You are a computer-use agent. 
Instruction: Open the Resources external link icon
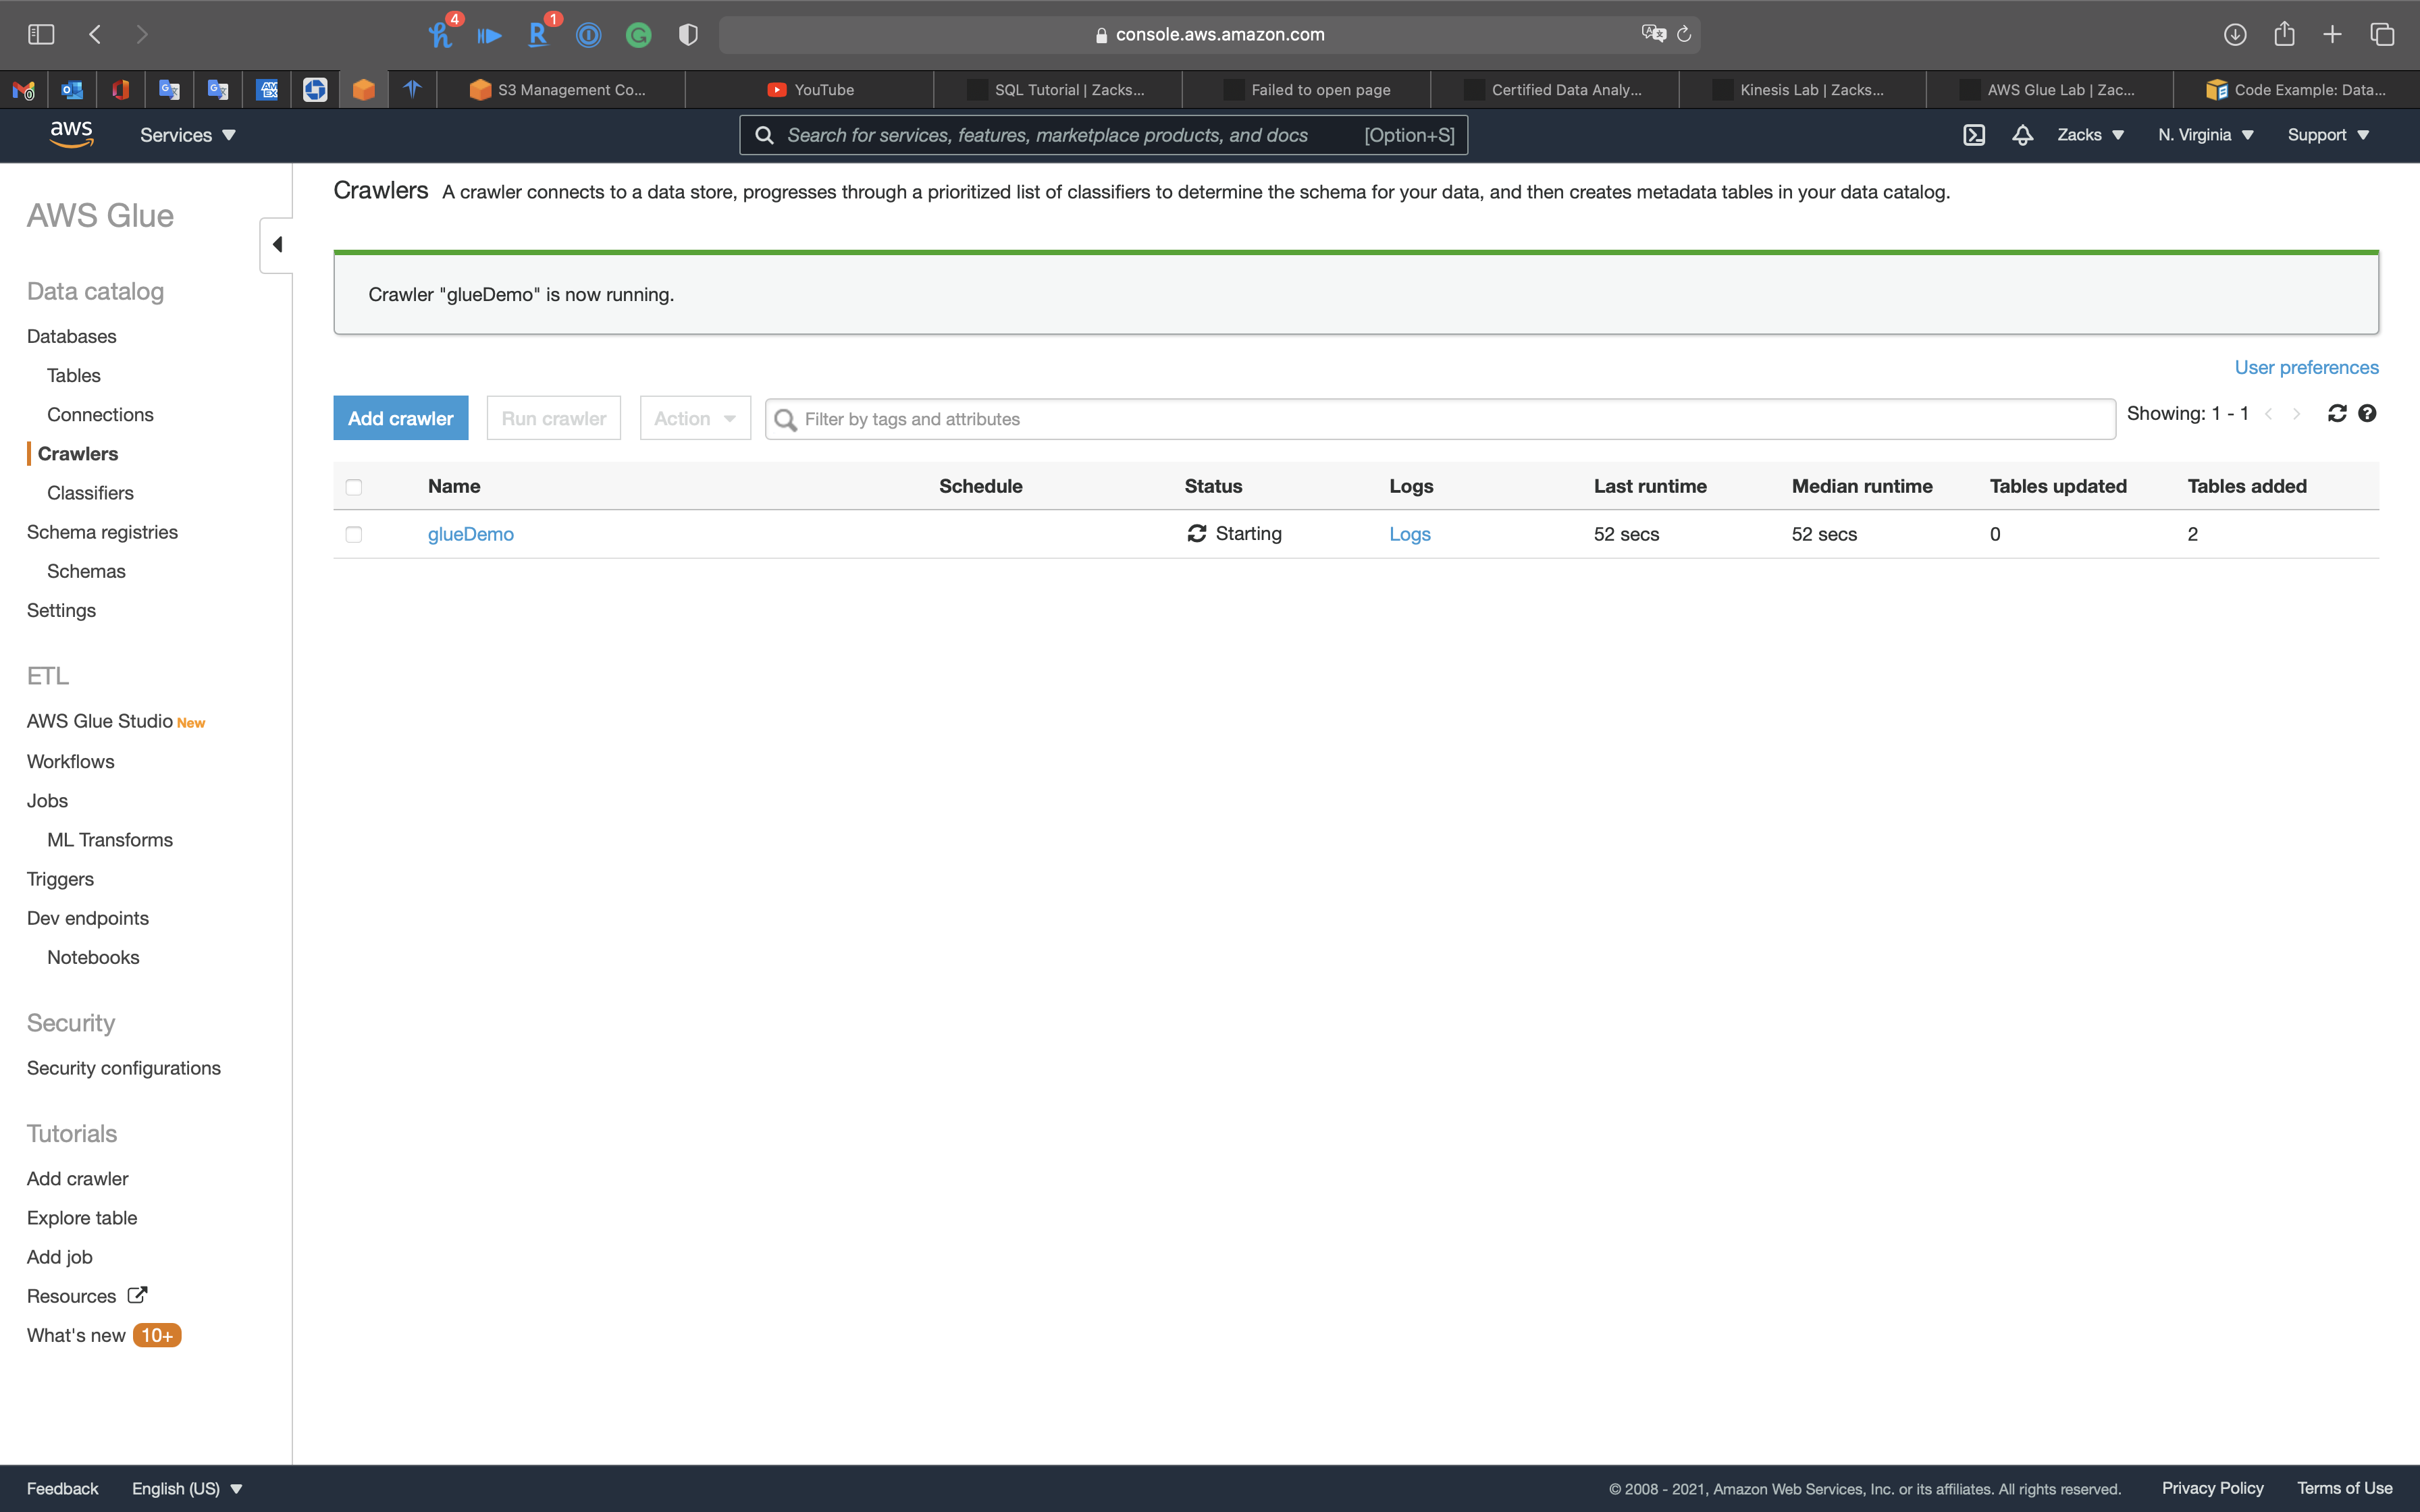pos(138,1295)
